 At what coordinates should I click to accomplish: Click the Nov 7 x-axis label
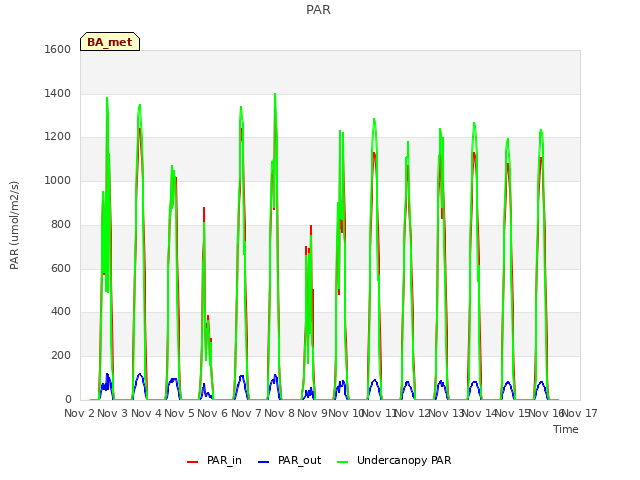click(246, 413)
